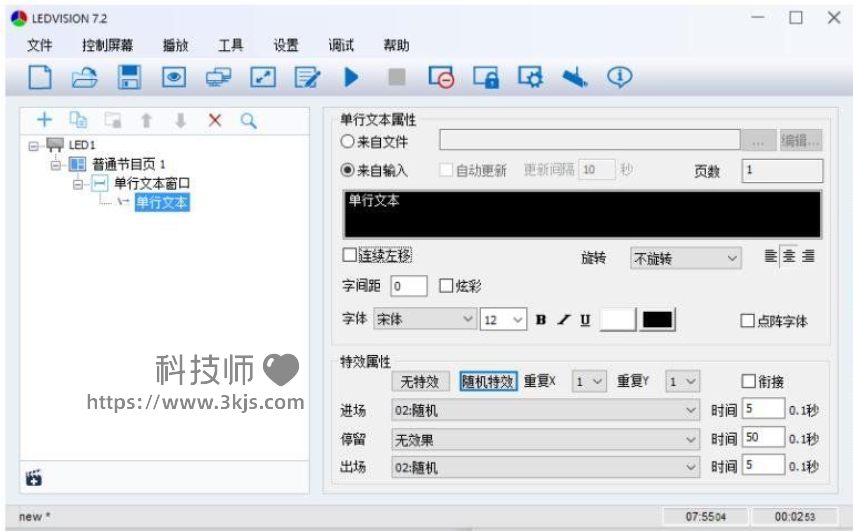This screenshot has width=853, height=531.
Task: Toggle underline U formatting
Action: 585,320
